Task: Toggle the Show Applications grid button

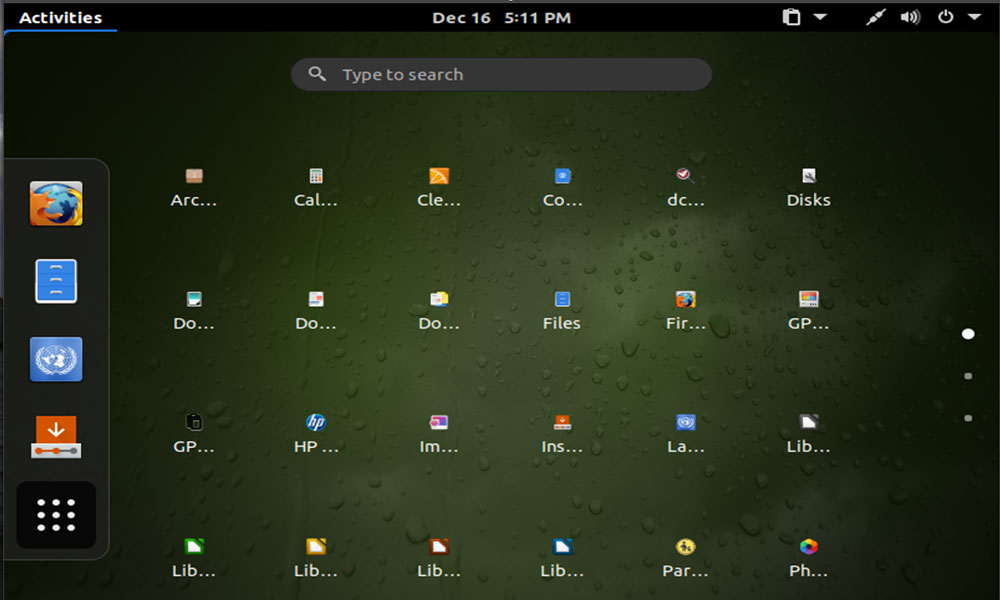Action: tap(56, 515)
